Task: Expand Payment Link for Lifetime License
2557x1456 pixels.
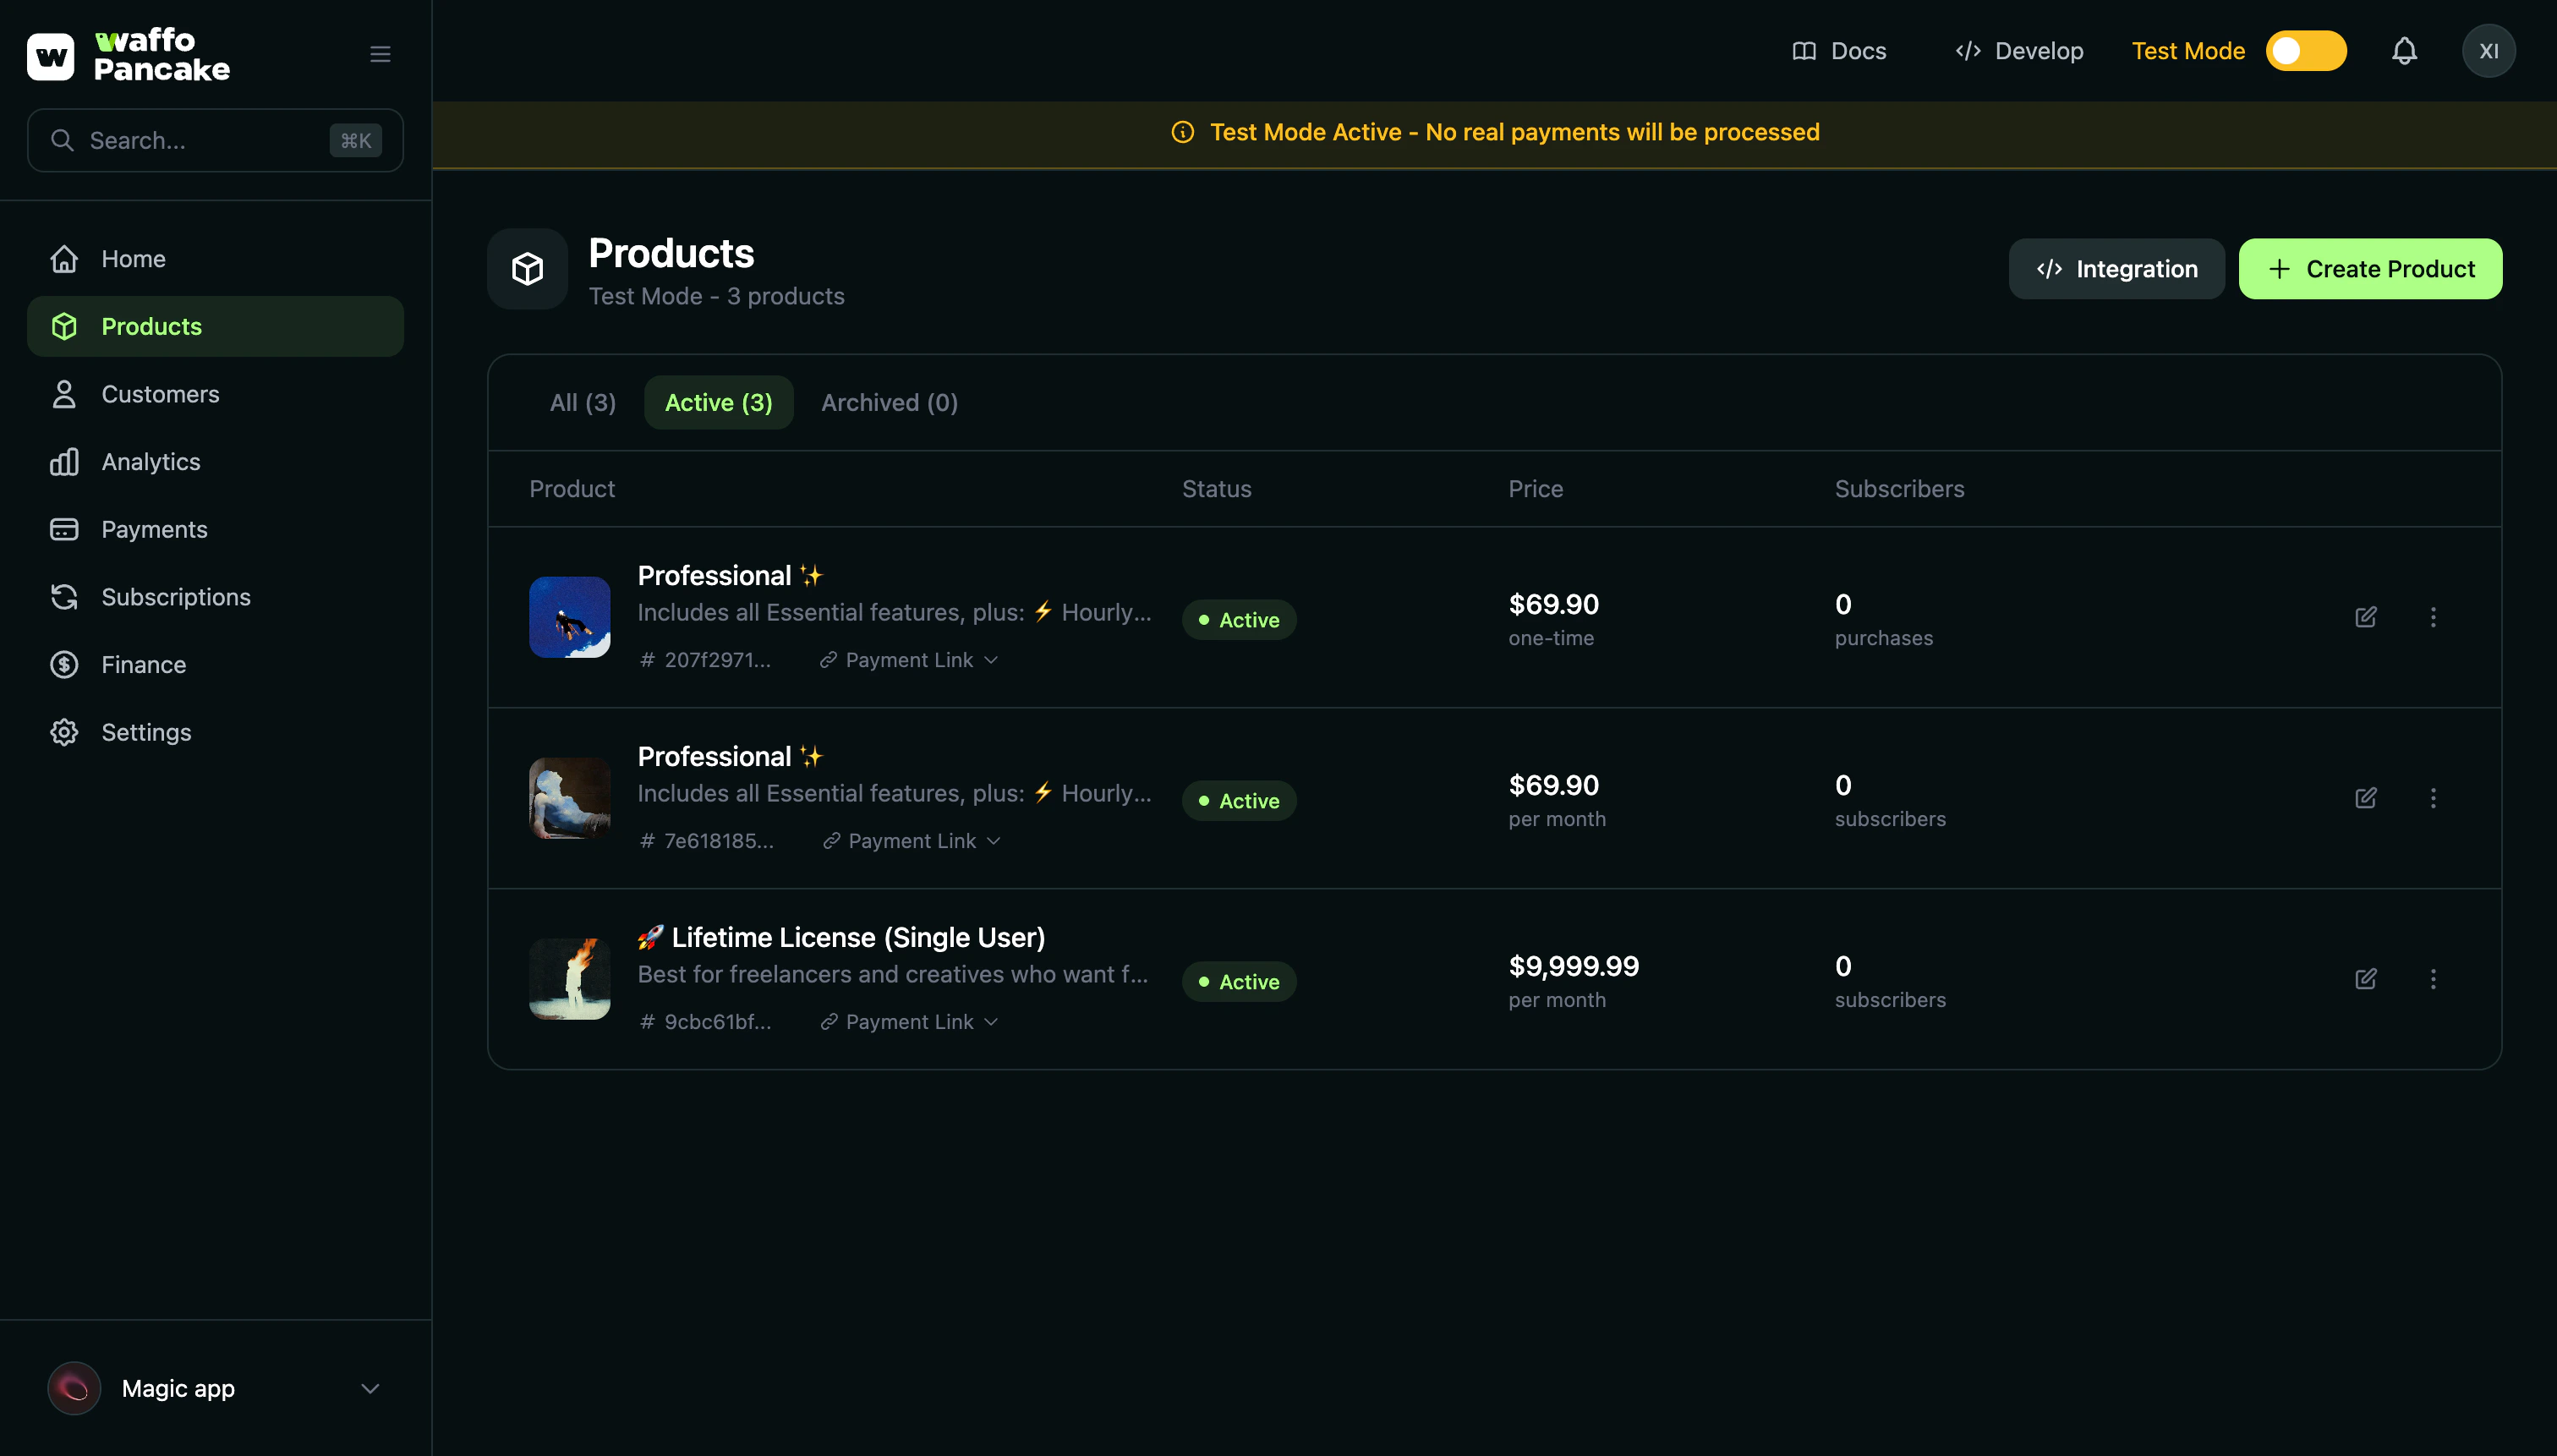Action: (x=907, y=1021)
